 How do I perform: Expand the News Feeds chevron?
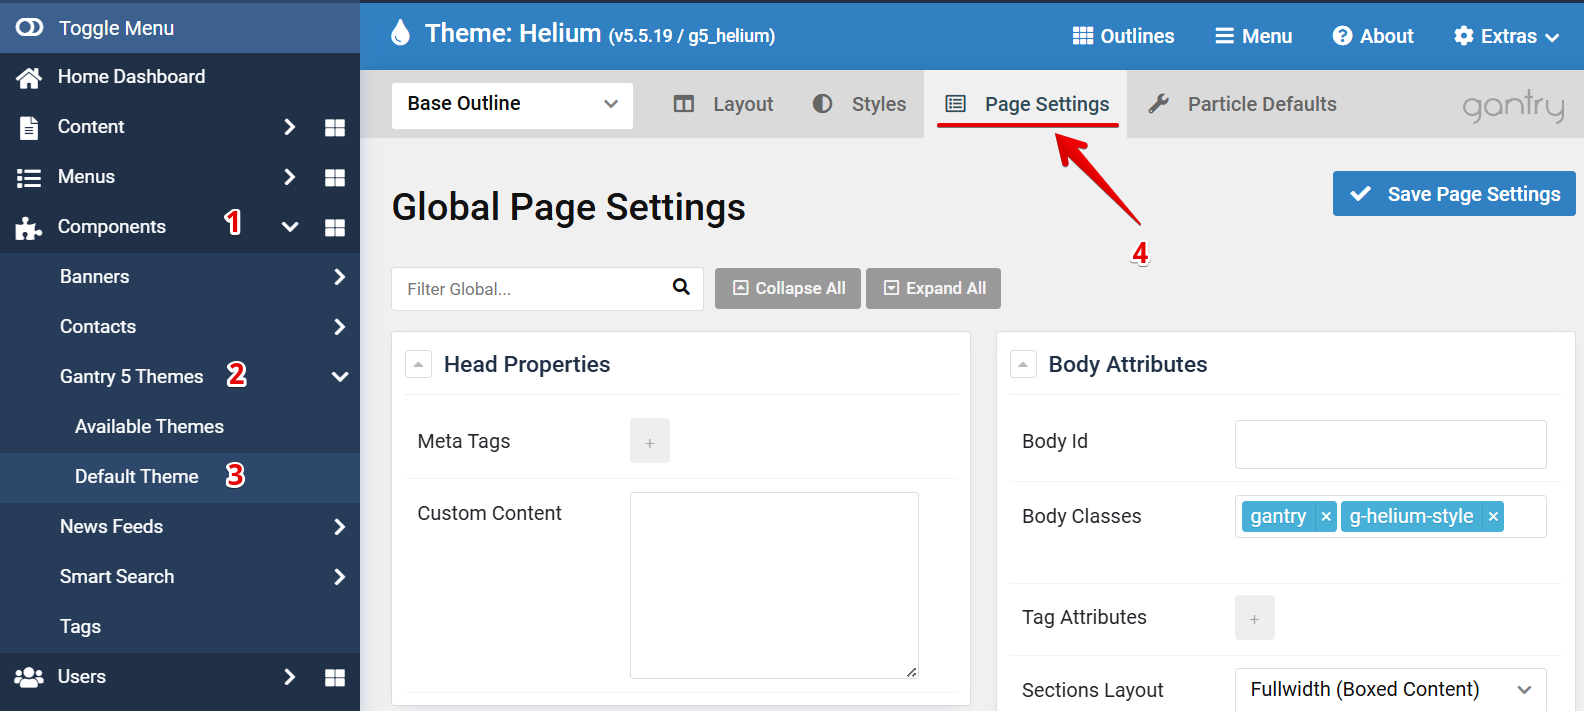(x=340, y=527)
